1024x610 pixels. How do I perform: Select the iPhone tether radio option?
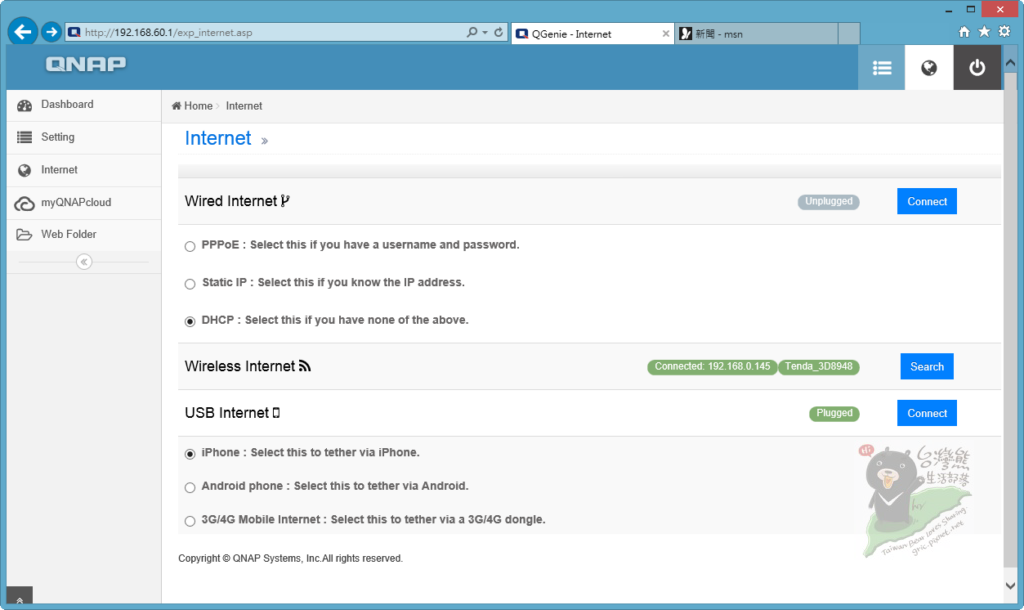pyautogui.click(x=190, y=454)
